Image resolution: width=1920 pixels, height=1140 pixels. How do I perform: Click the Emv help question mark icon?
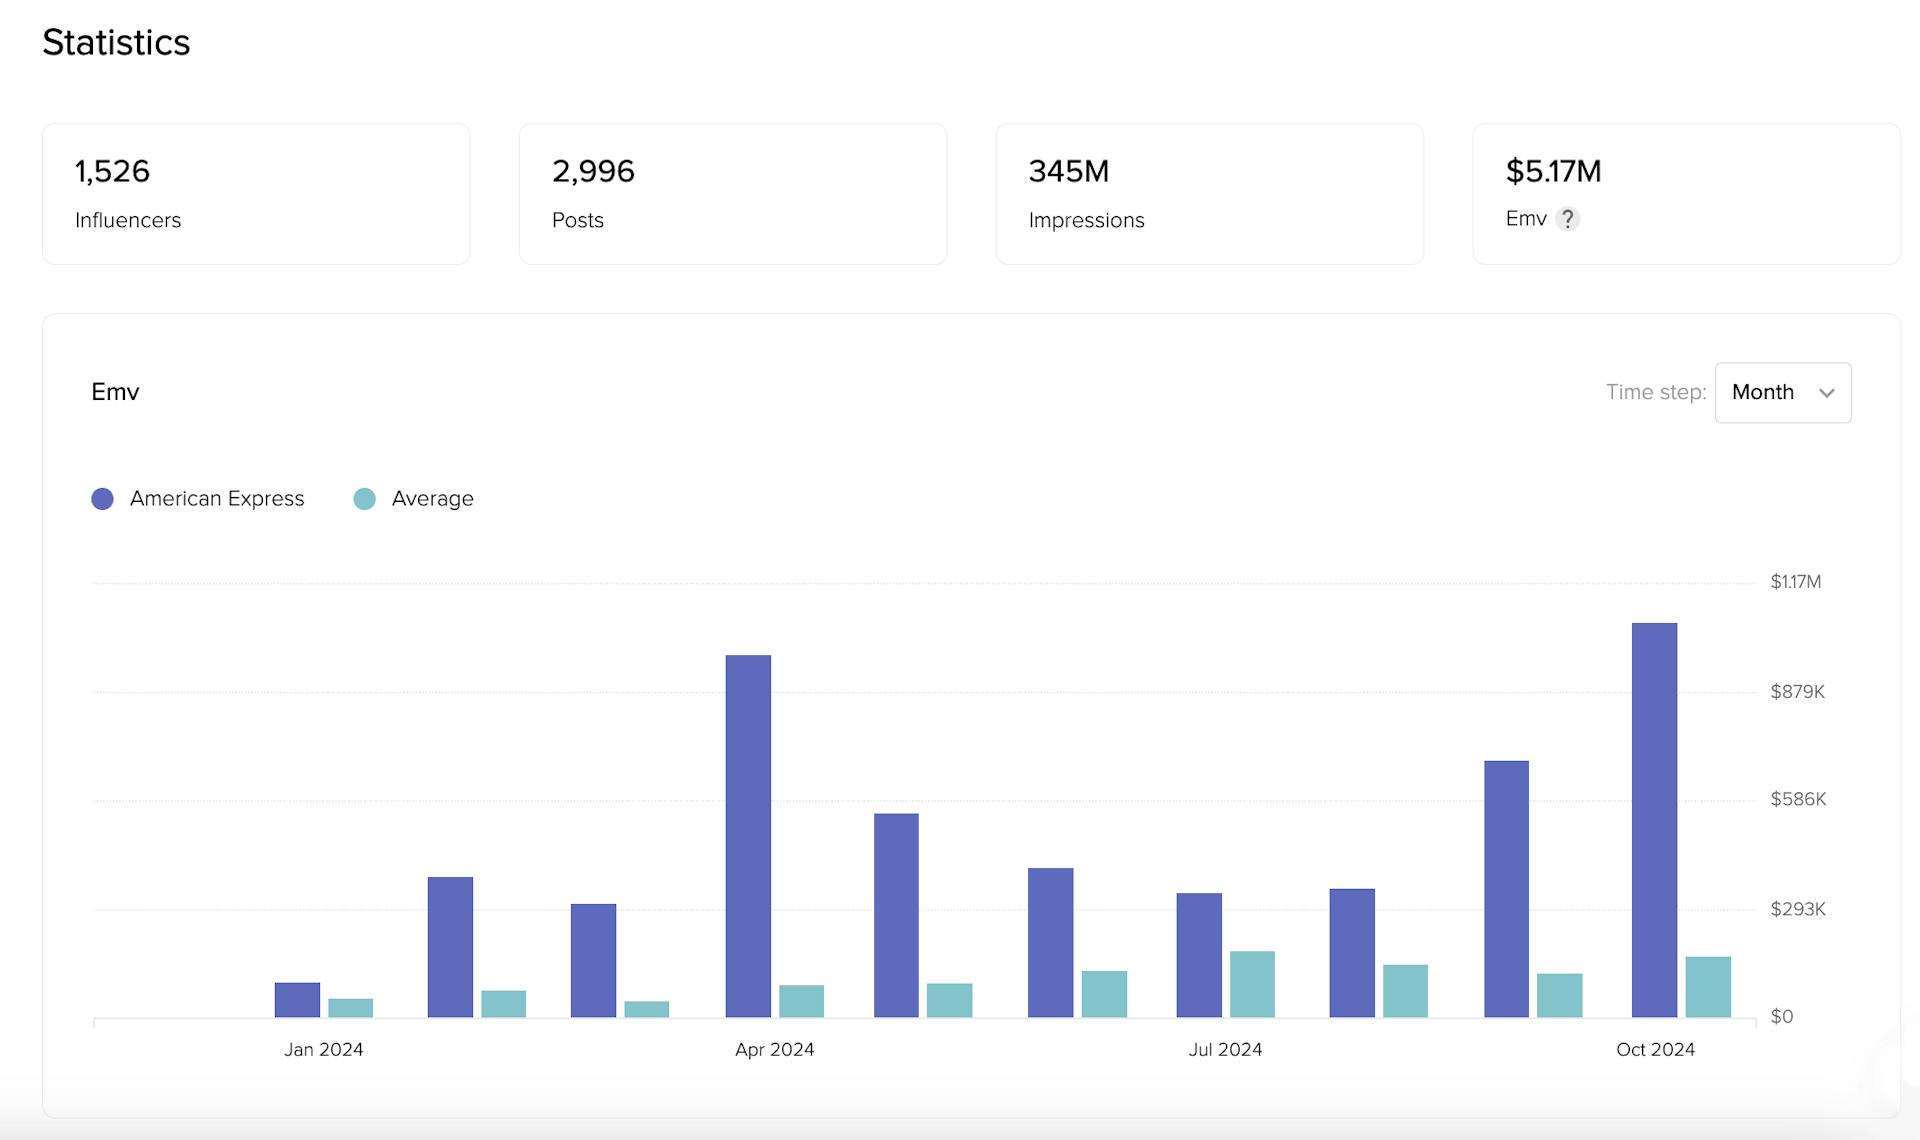(1569, 219)
